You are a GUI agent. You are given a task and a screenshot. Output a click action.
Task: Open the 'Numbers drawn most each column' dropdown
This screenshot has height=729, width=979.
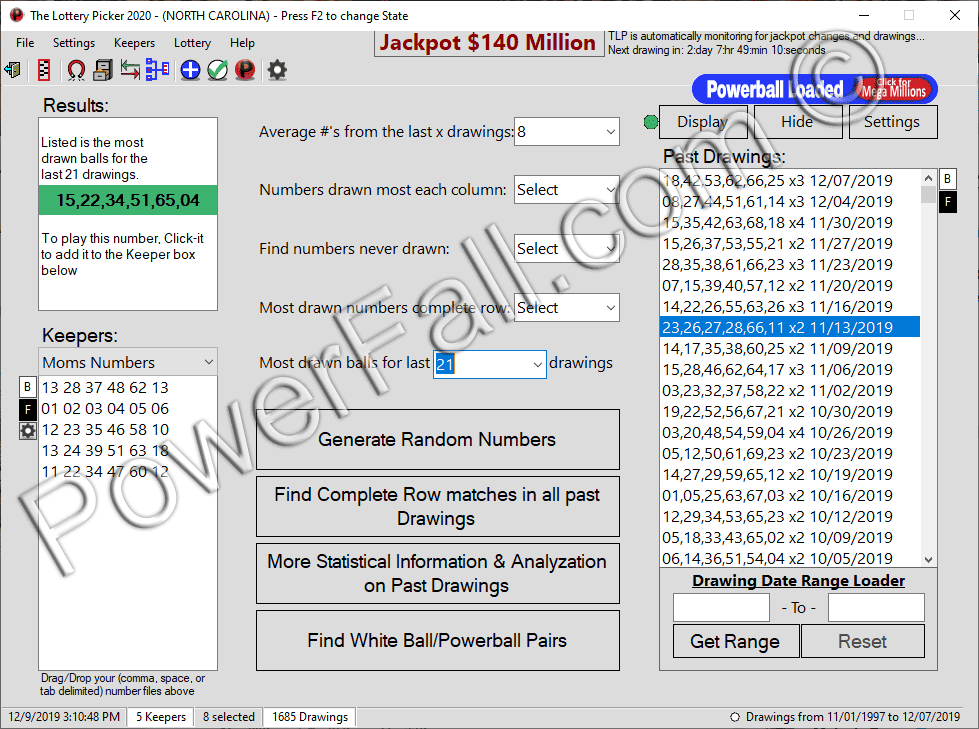click(567, 190)
